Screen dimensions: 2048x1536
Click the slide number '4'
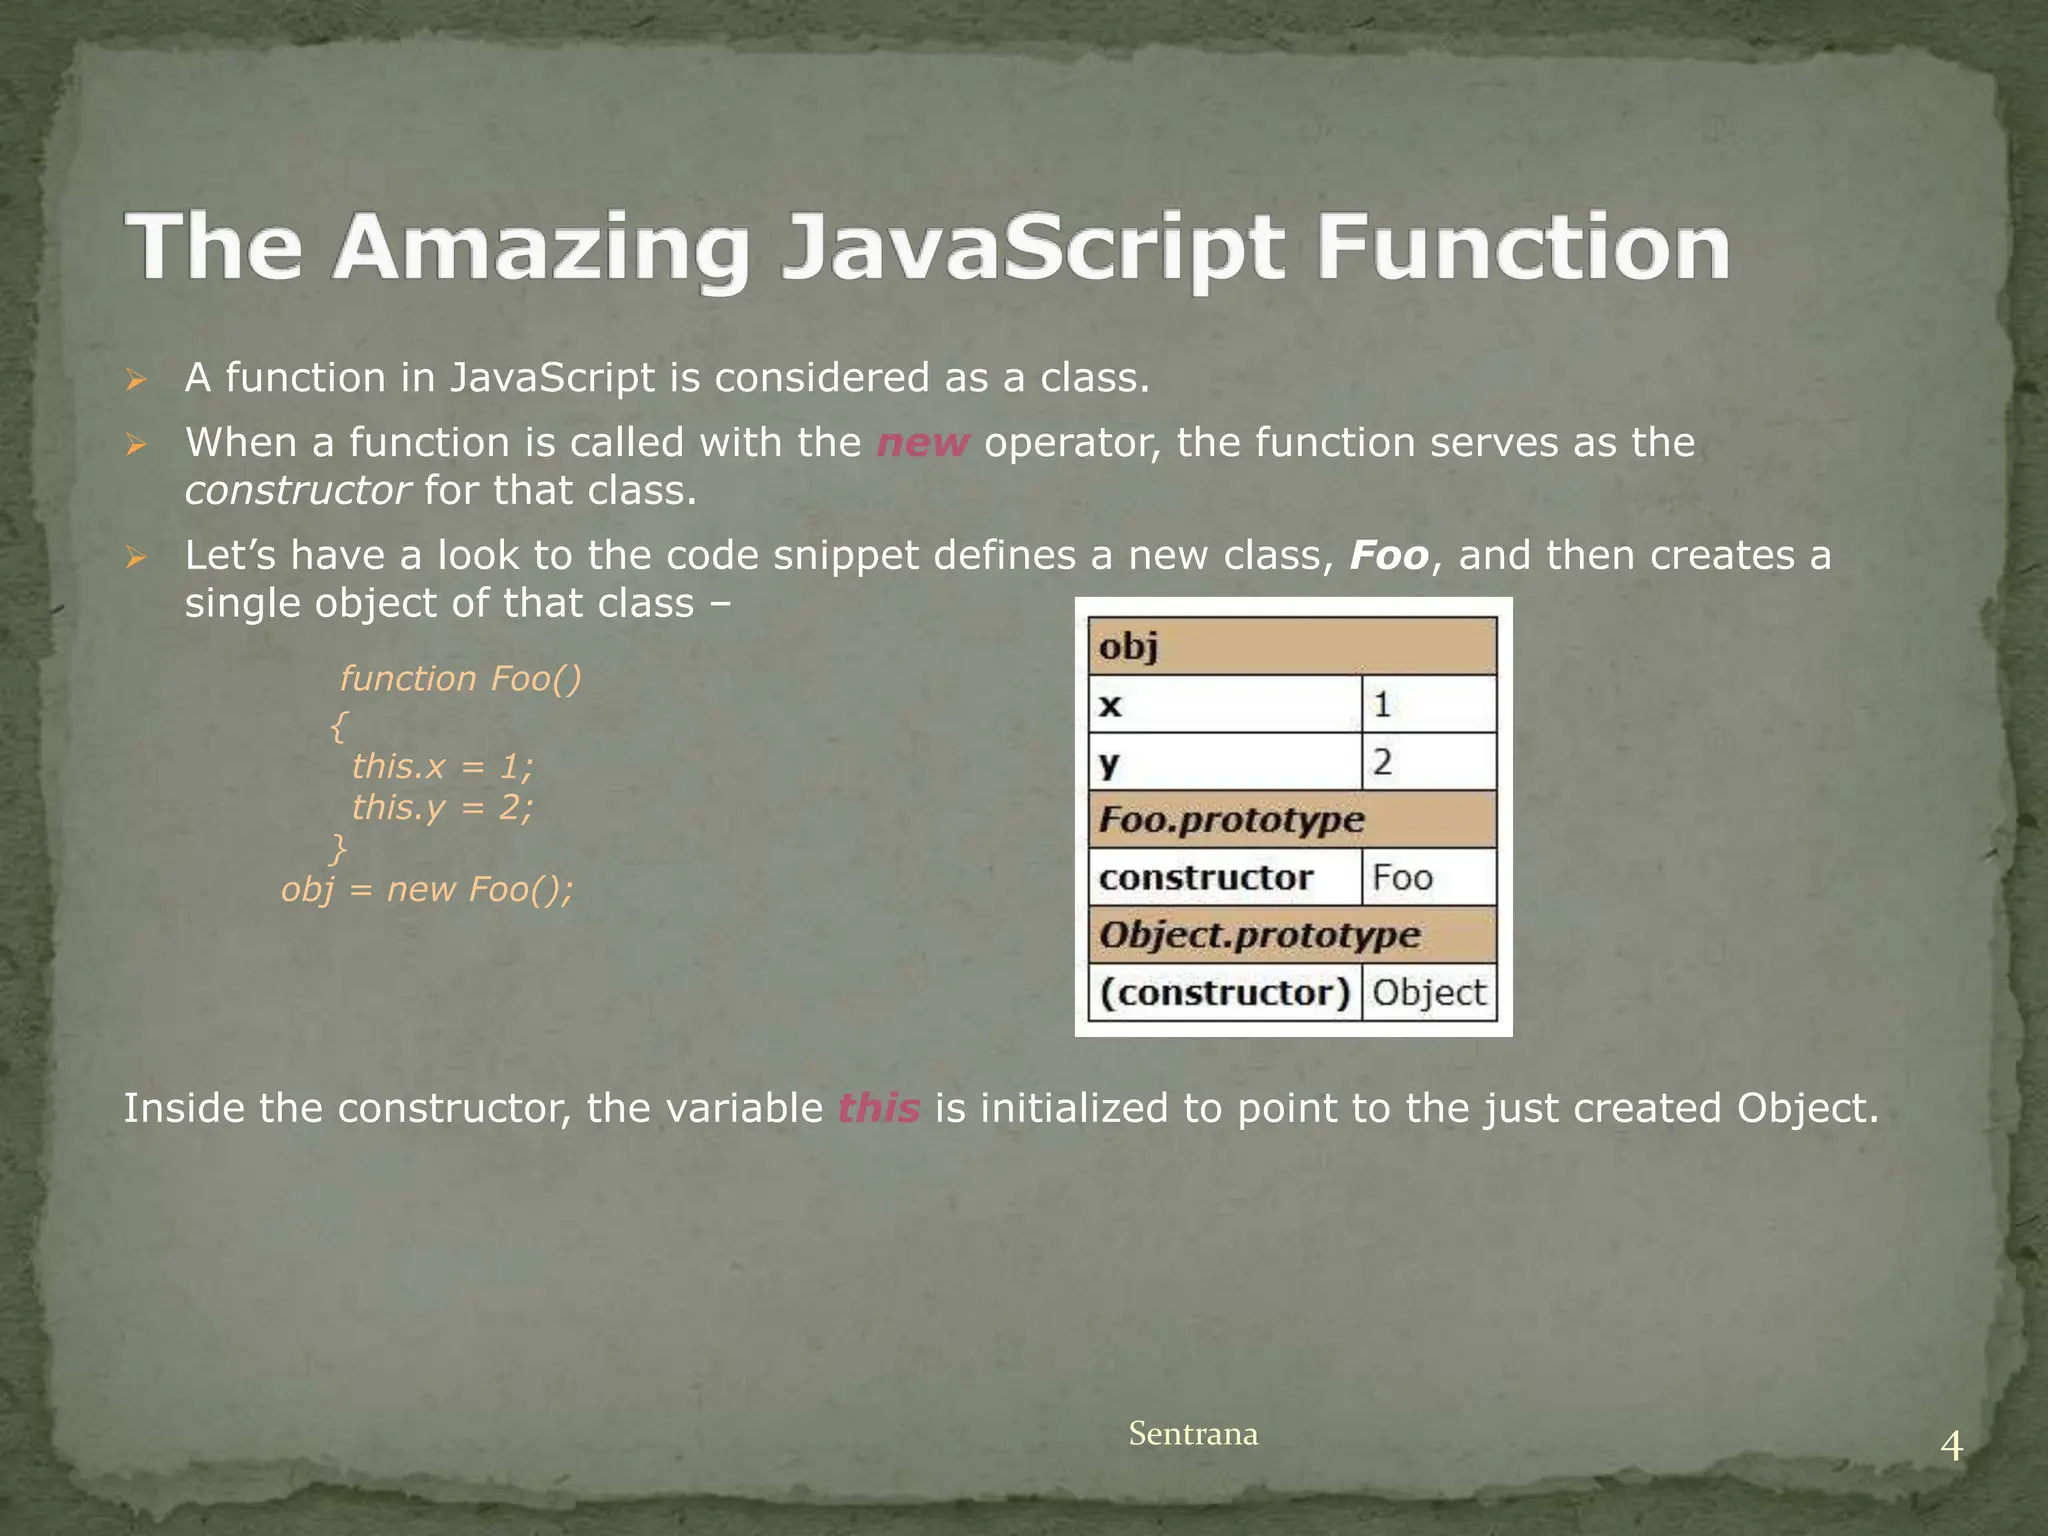(x=1951, y=1446)
